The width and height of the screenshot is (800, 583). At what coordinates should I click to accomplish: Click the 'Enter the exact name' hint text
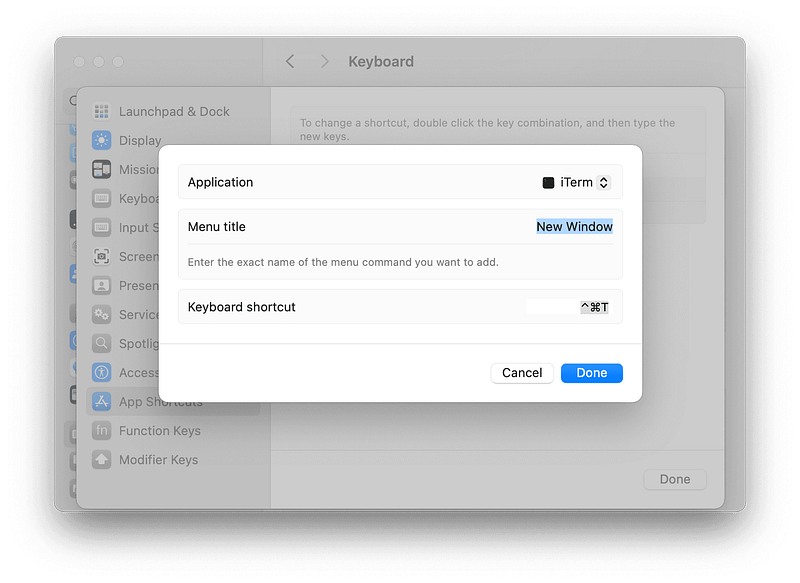click(343, 262)
